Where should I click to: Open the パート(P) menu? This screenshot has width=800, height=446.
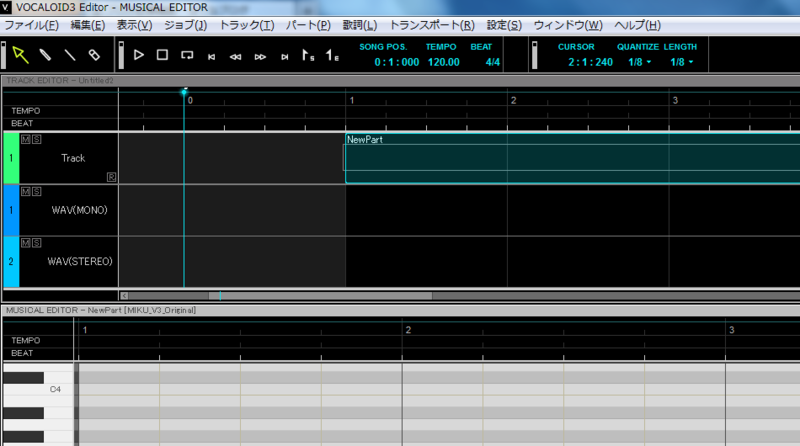coord(308,26)
